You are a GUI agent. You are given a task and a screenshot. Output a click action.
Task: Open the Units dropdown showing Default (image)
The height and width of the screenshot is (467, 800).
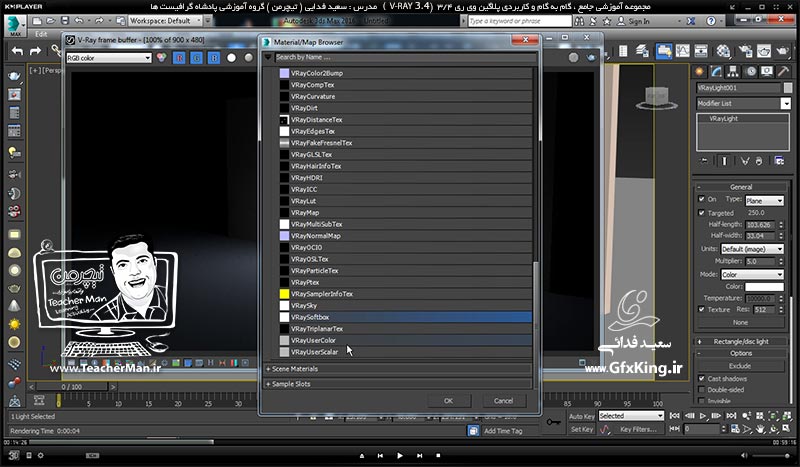click(x=752, y=249)
